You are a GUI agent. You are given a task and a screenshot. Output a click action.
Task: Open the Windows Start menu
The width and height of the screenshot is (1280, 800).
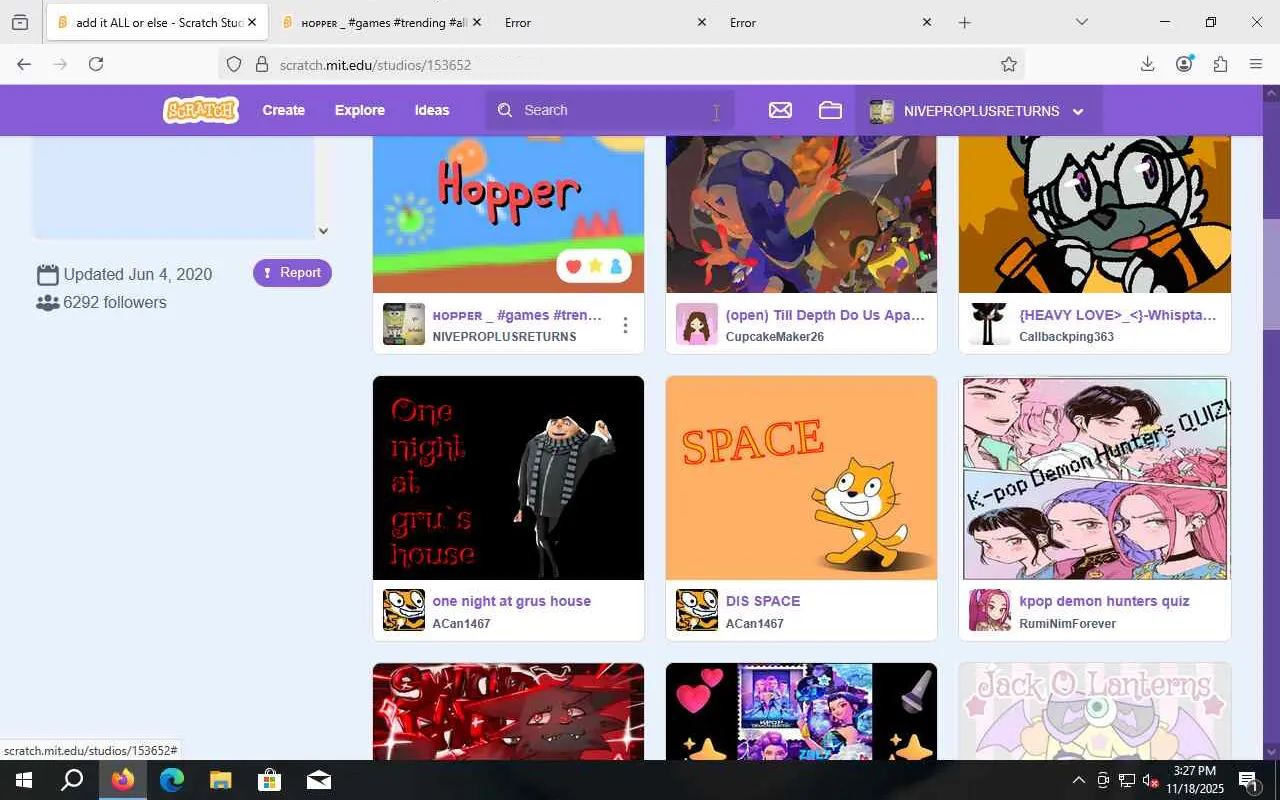coord(24,780)
